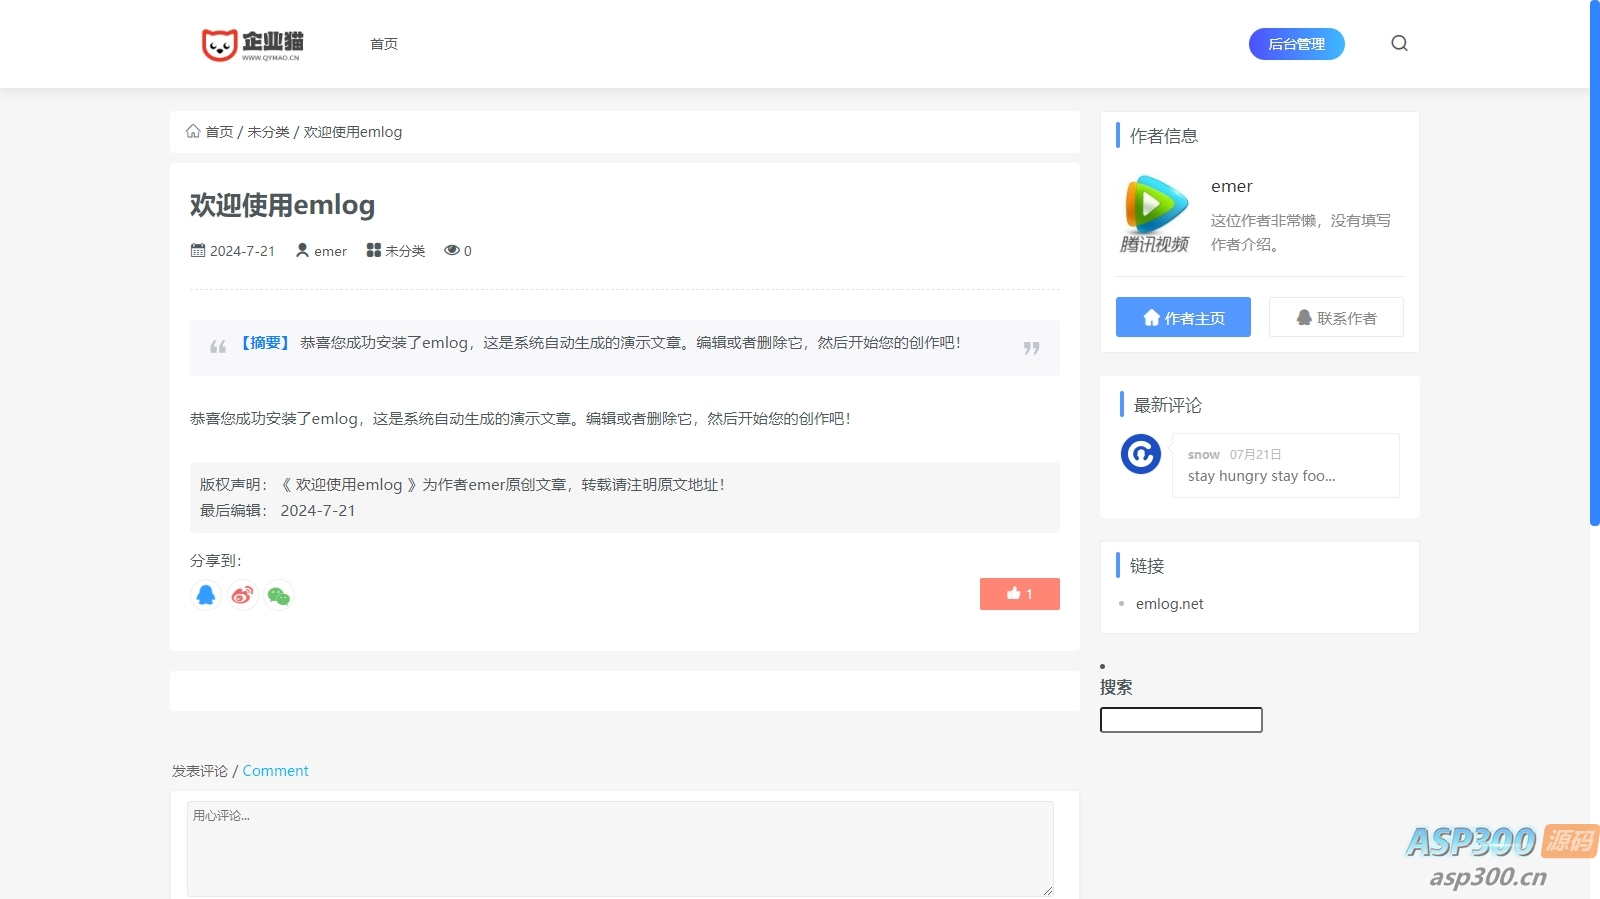1600x899 pixels.
Task: Click the 企业猫 site logo
Action: 252,44
